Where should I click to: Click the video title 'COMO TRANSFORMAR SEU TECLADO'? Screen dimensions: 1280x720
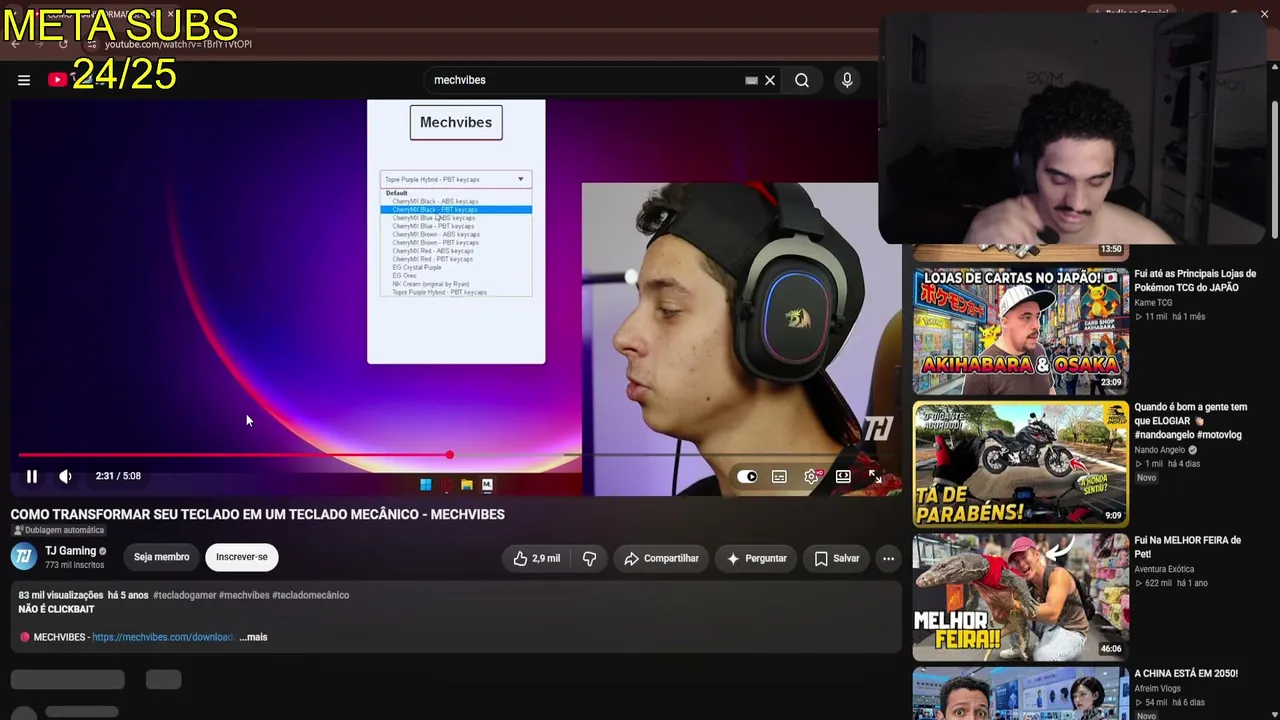258,515
